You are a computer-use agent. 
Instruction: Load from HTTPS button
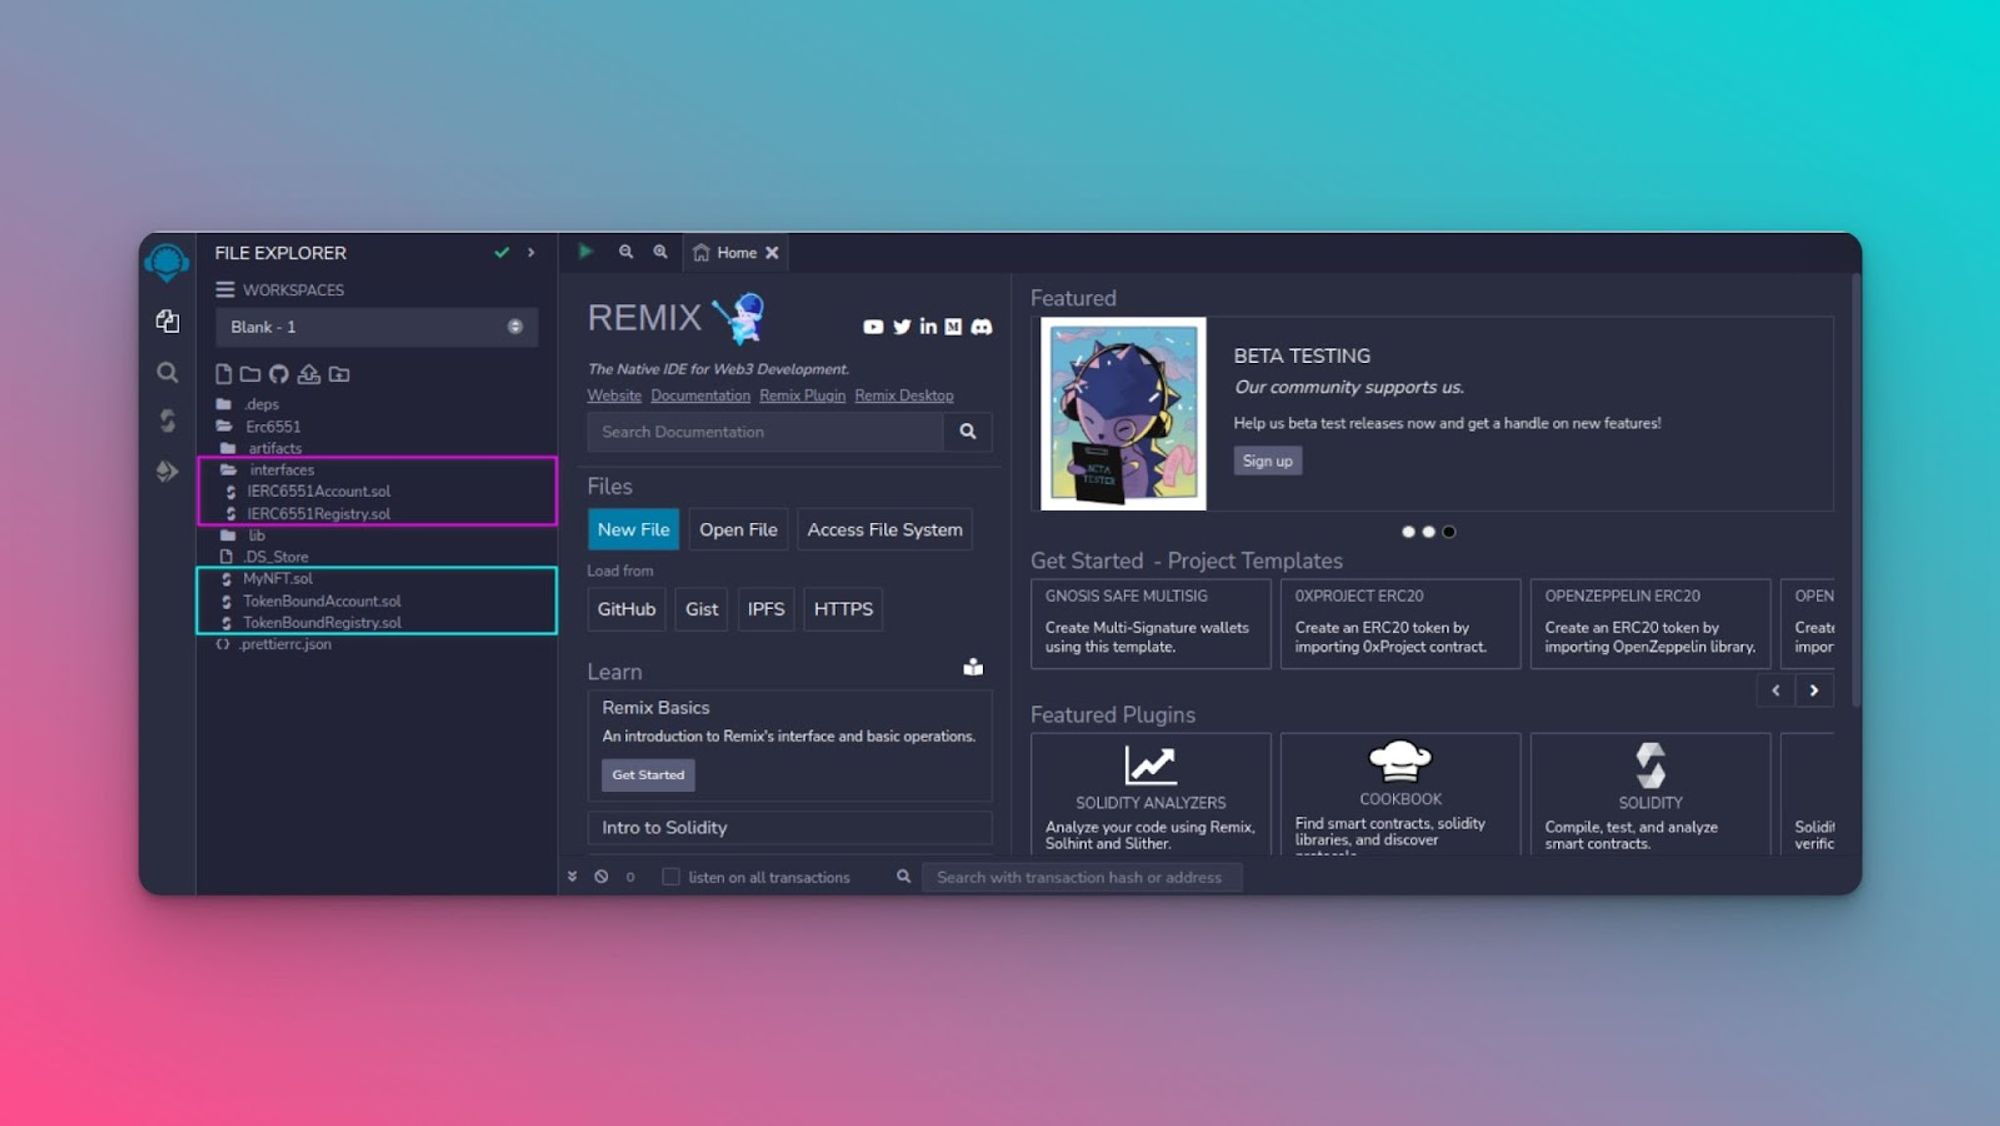coord(843,609)
